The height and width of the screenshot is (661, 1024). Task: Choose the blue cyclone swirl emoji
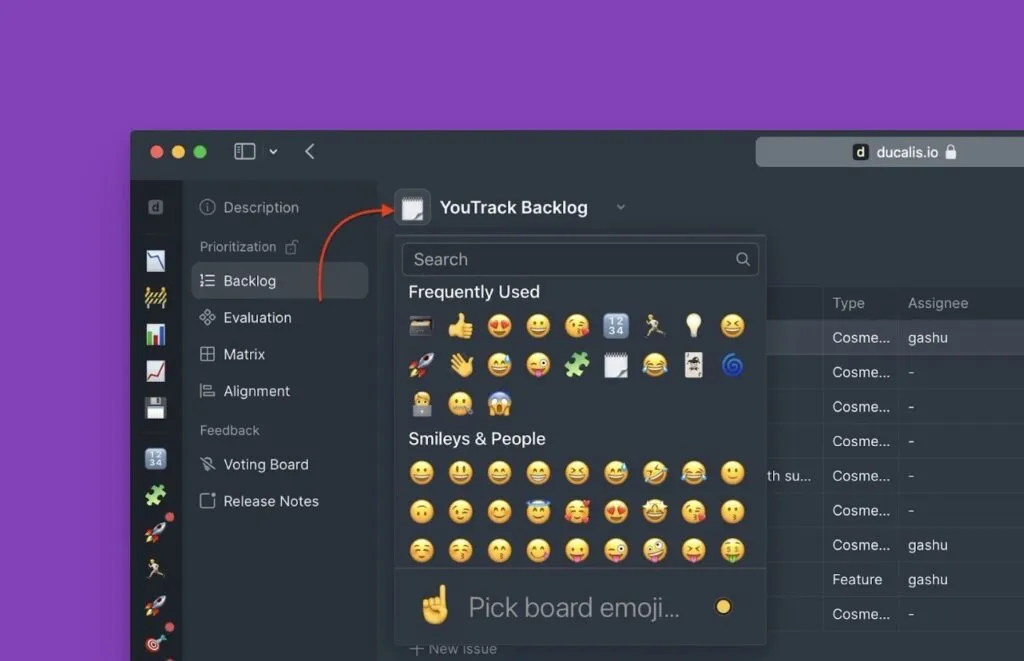coord(732,365)
